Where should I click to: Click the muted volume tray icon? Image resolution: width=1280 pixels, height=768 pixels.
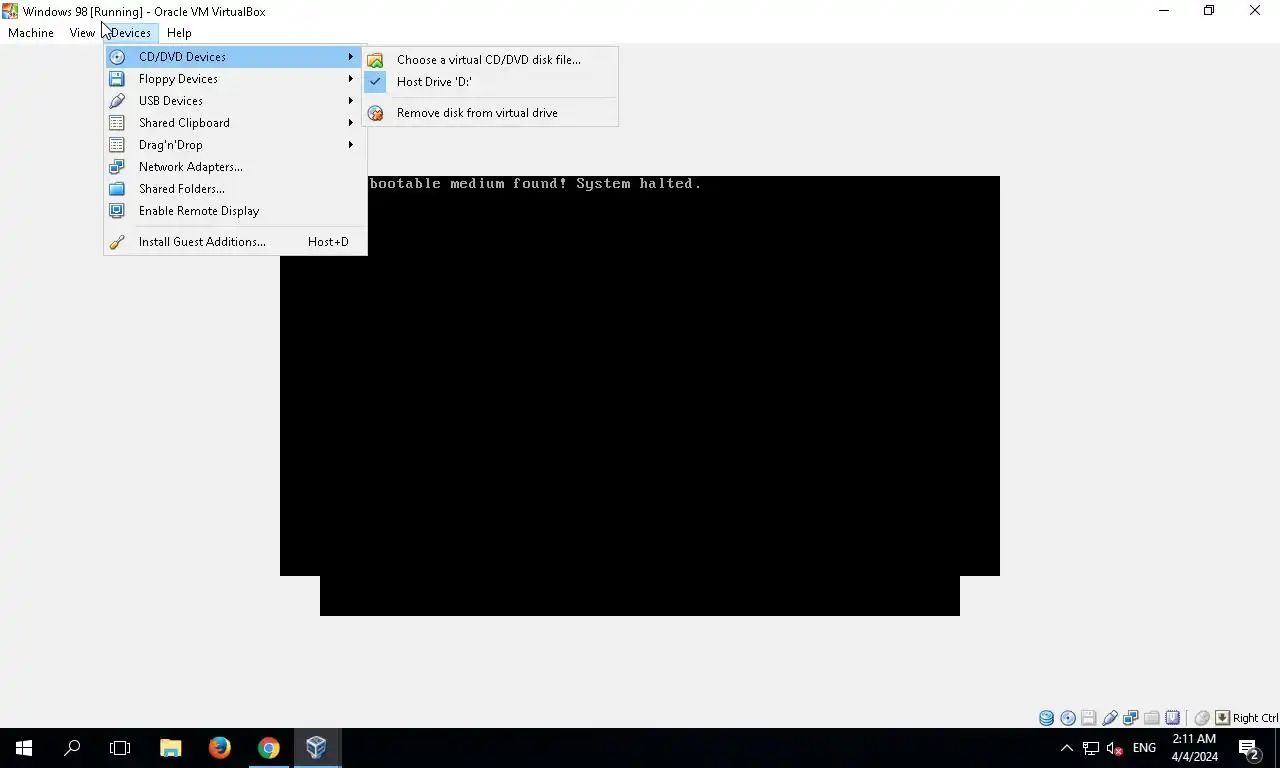1115,748
